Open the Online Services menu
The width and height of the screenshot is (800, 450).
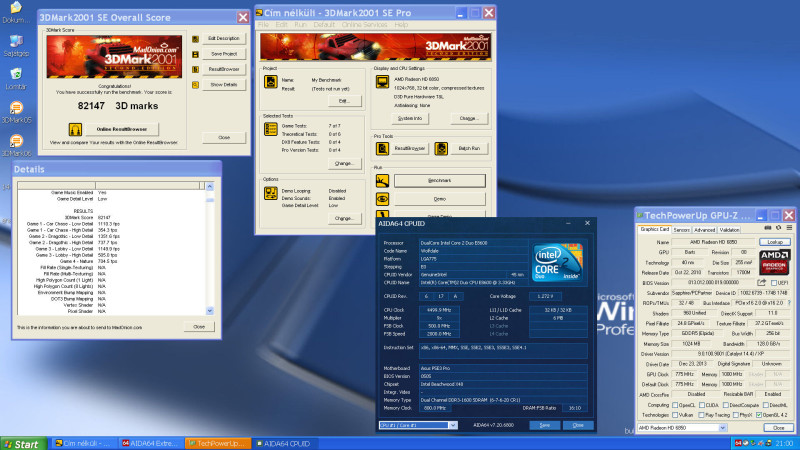click(364, 24)
